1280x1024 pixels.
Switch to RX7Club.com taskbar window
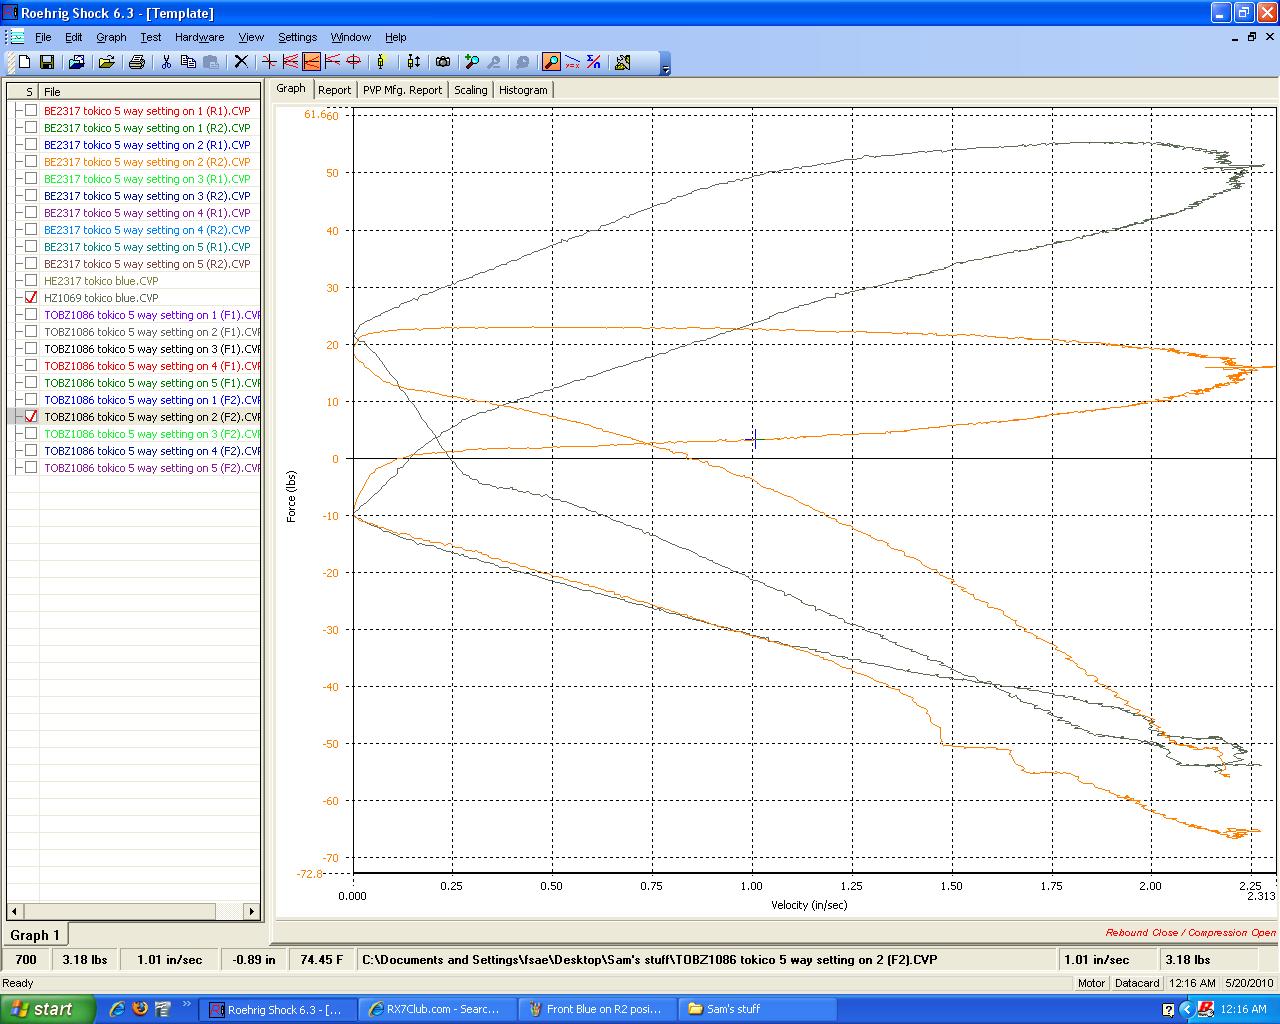(434, 1009)
